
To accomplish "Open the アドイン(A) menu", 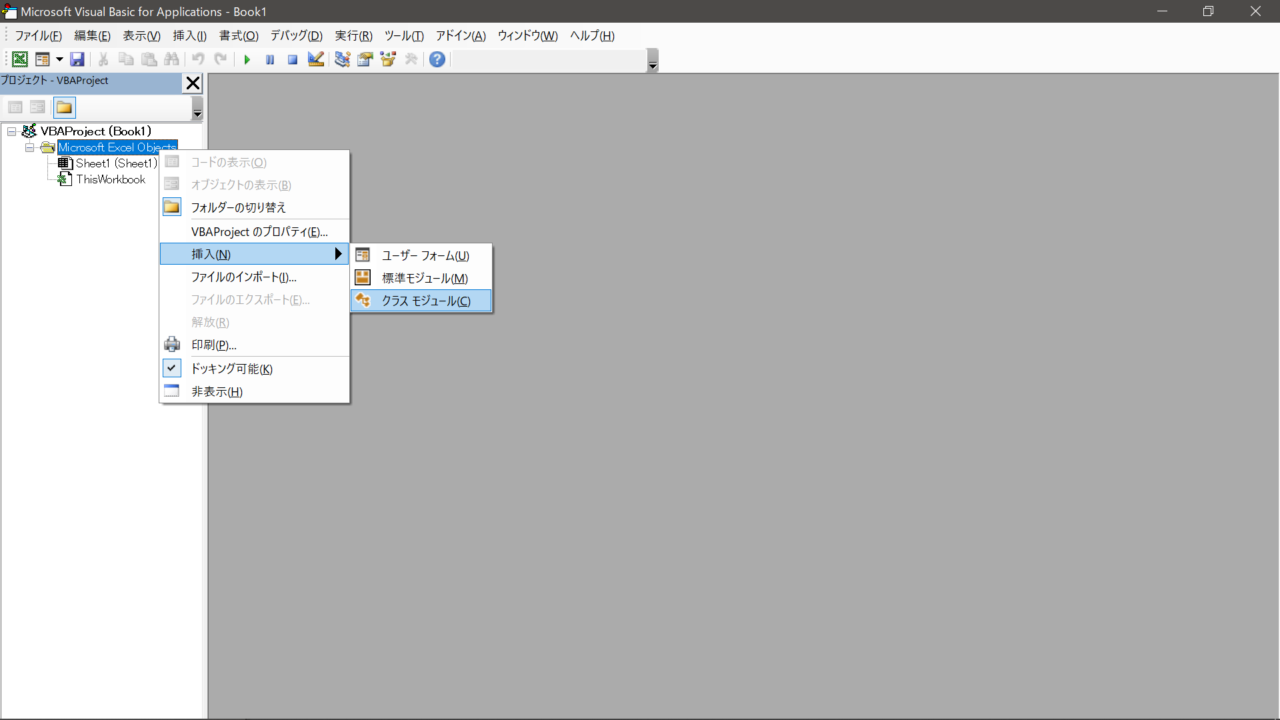I will coord(461,36).
